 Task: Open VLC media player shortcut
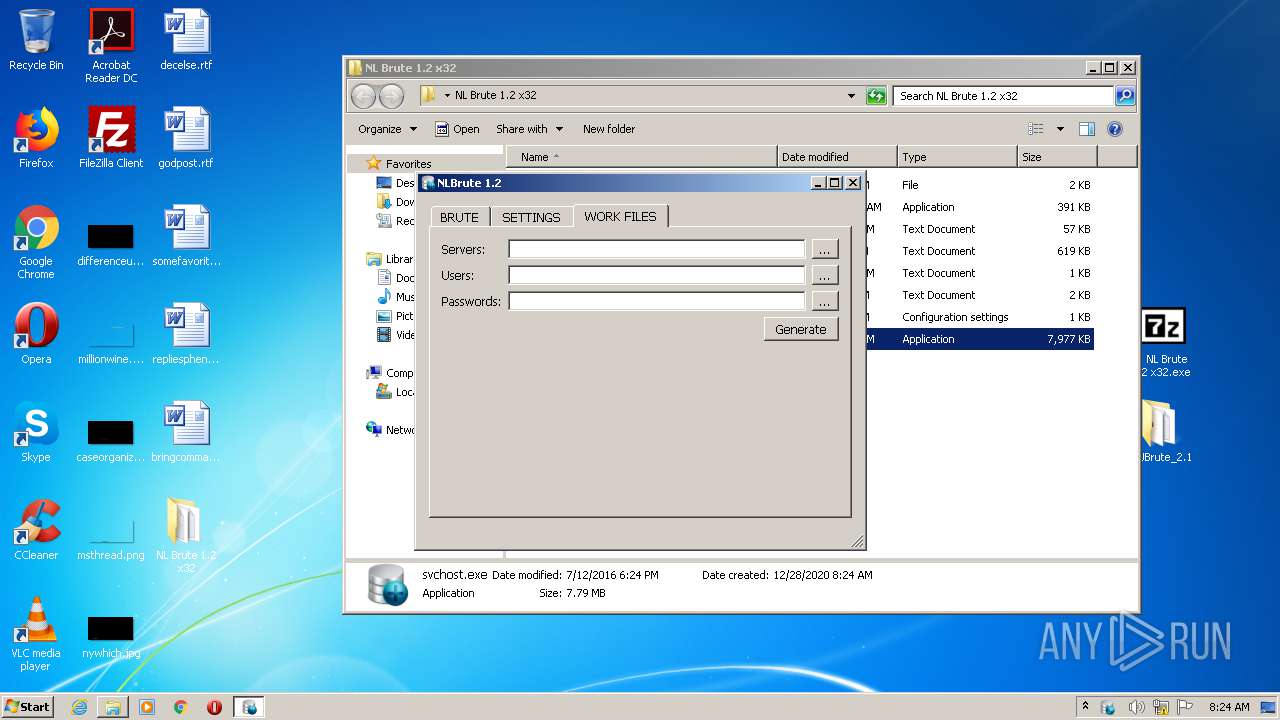pyautogui.click(x=36, y=634)
